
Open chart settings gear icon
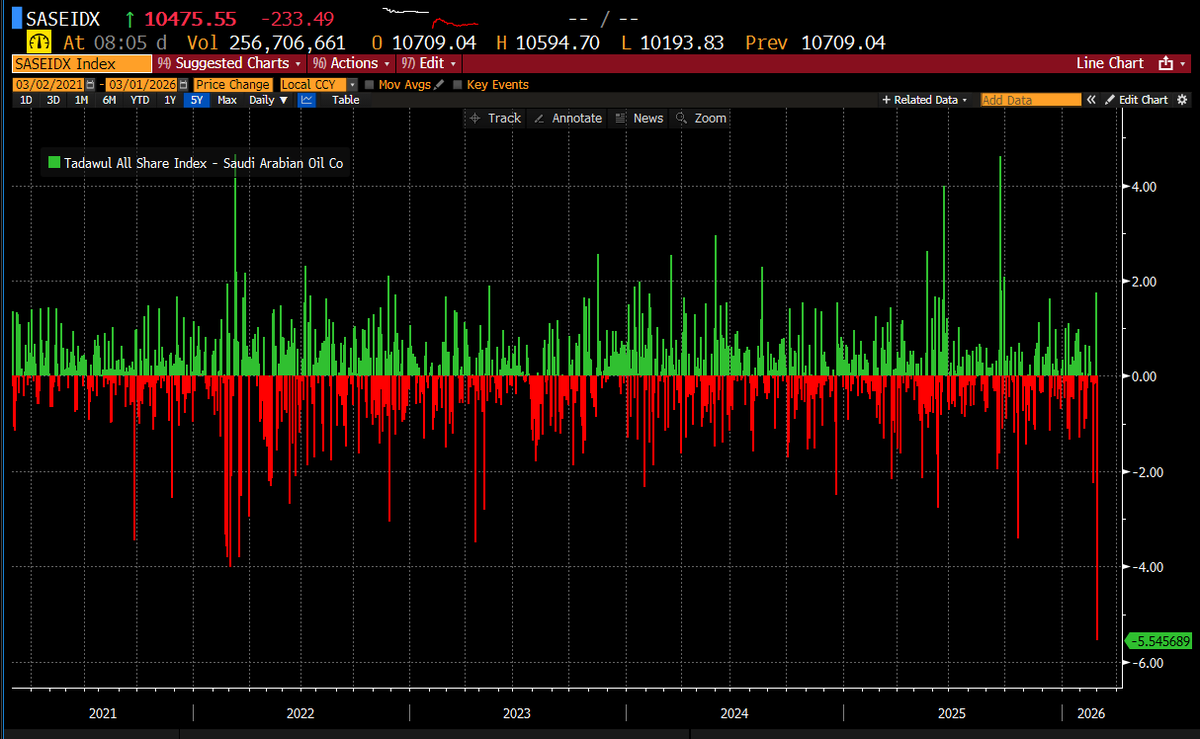(x=1182, y=100)
